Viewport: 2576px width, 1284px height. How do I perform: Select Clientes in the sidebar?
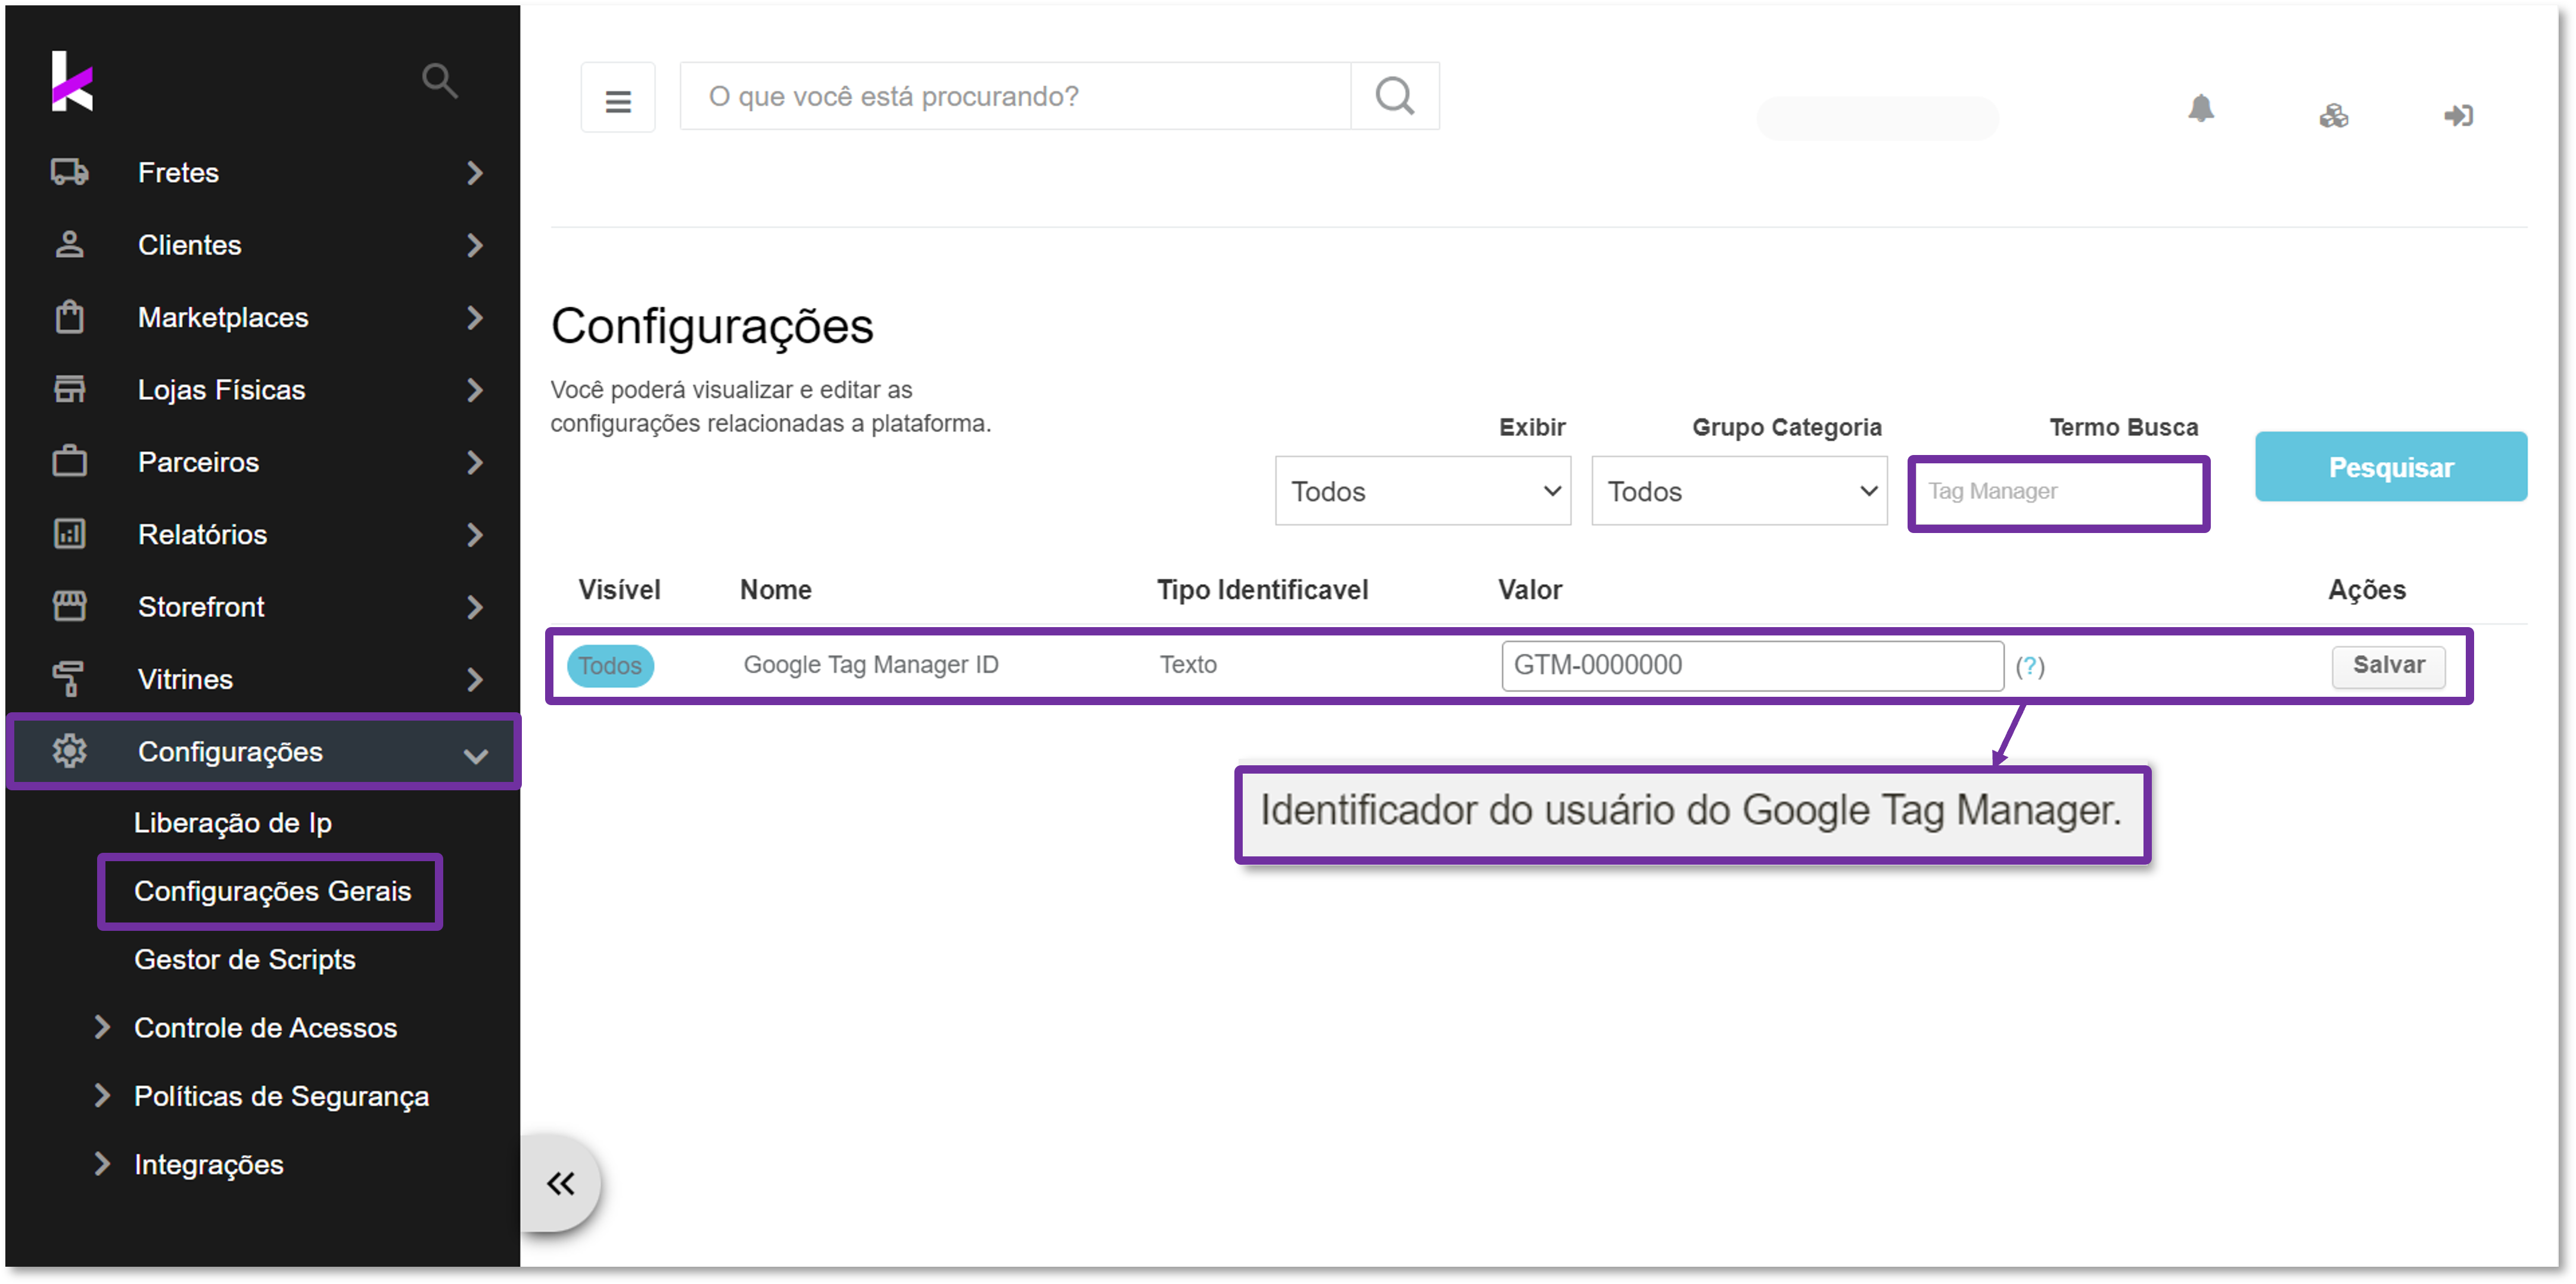tap(190, 245)
